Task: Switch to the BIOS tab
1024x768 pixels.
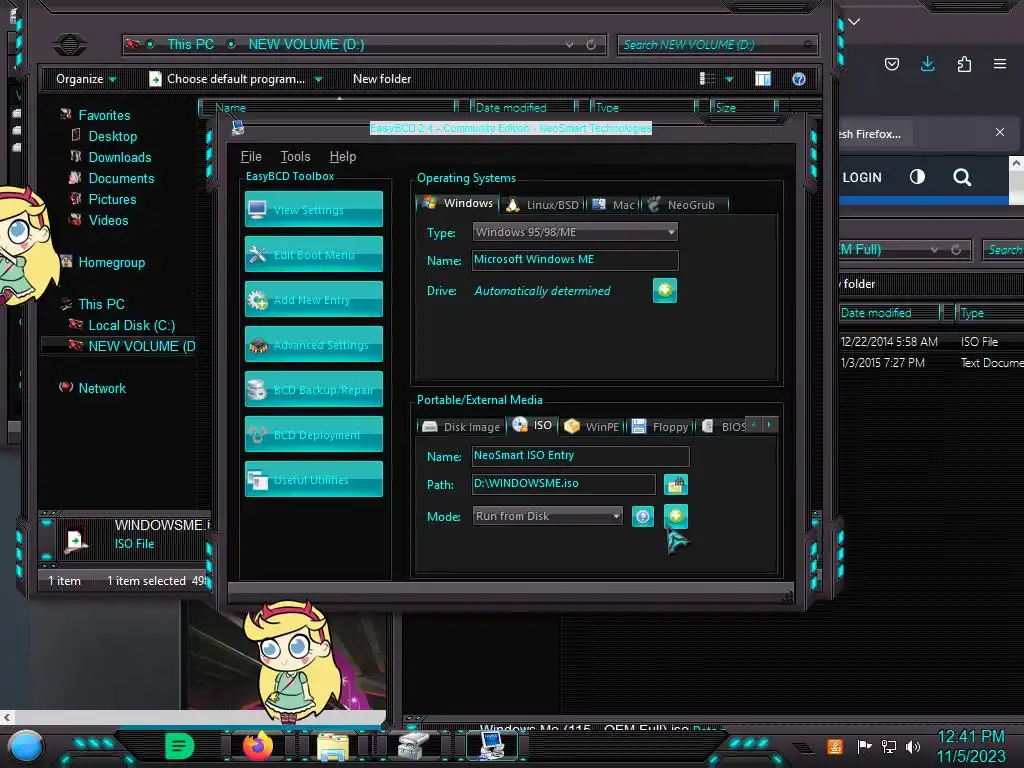Action: (724, 426)
